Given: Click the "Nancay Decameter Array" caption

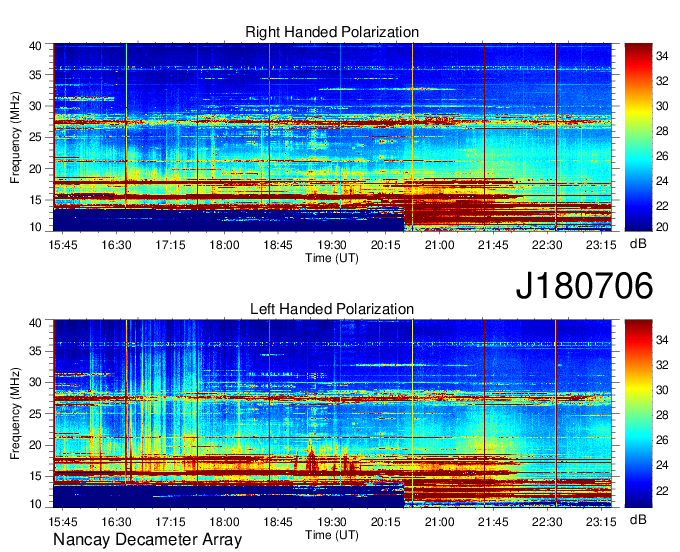Looking at the screenshot, I should click(147, 539).
